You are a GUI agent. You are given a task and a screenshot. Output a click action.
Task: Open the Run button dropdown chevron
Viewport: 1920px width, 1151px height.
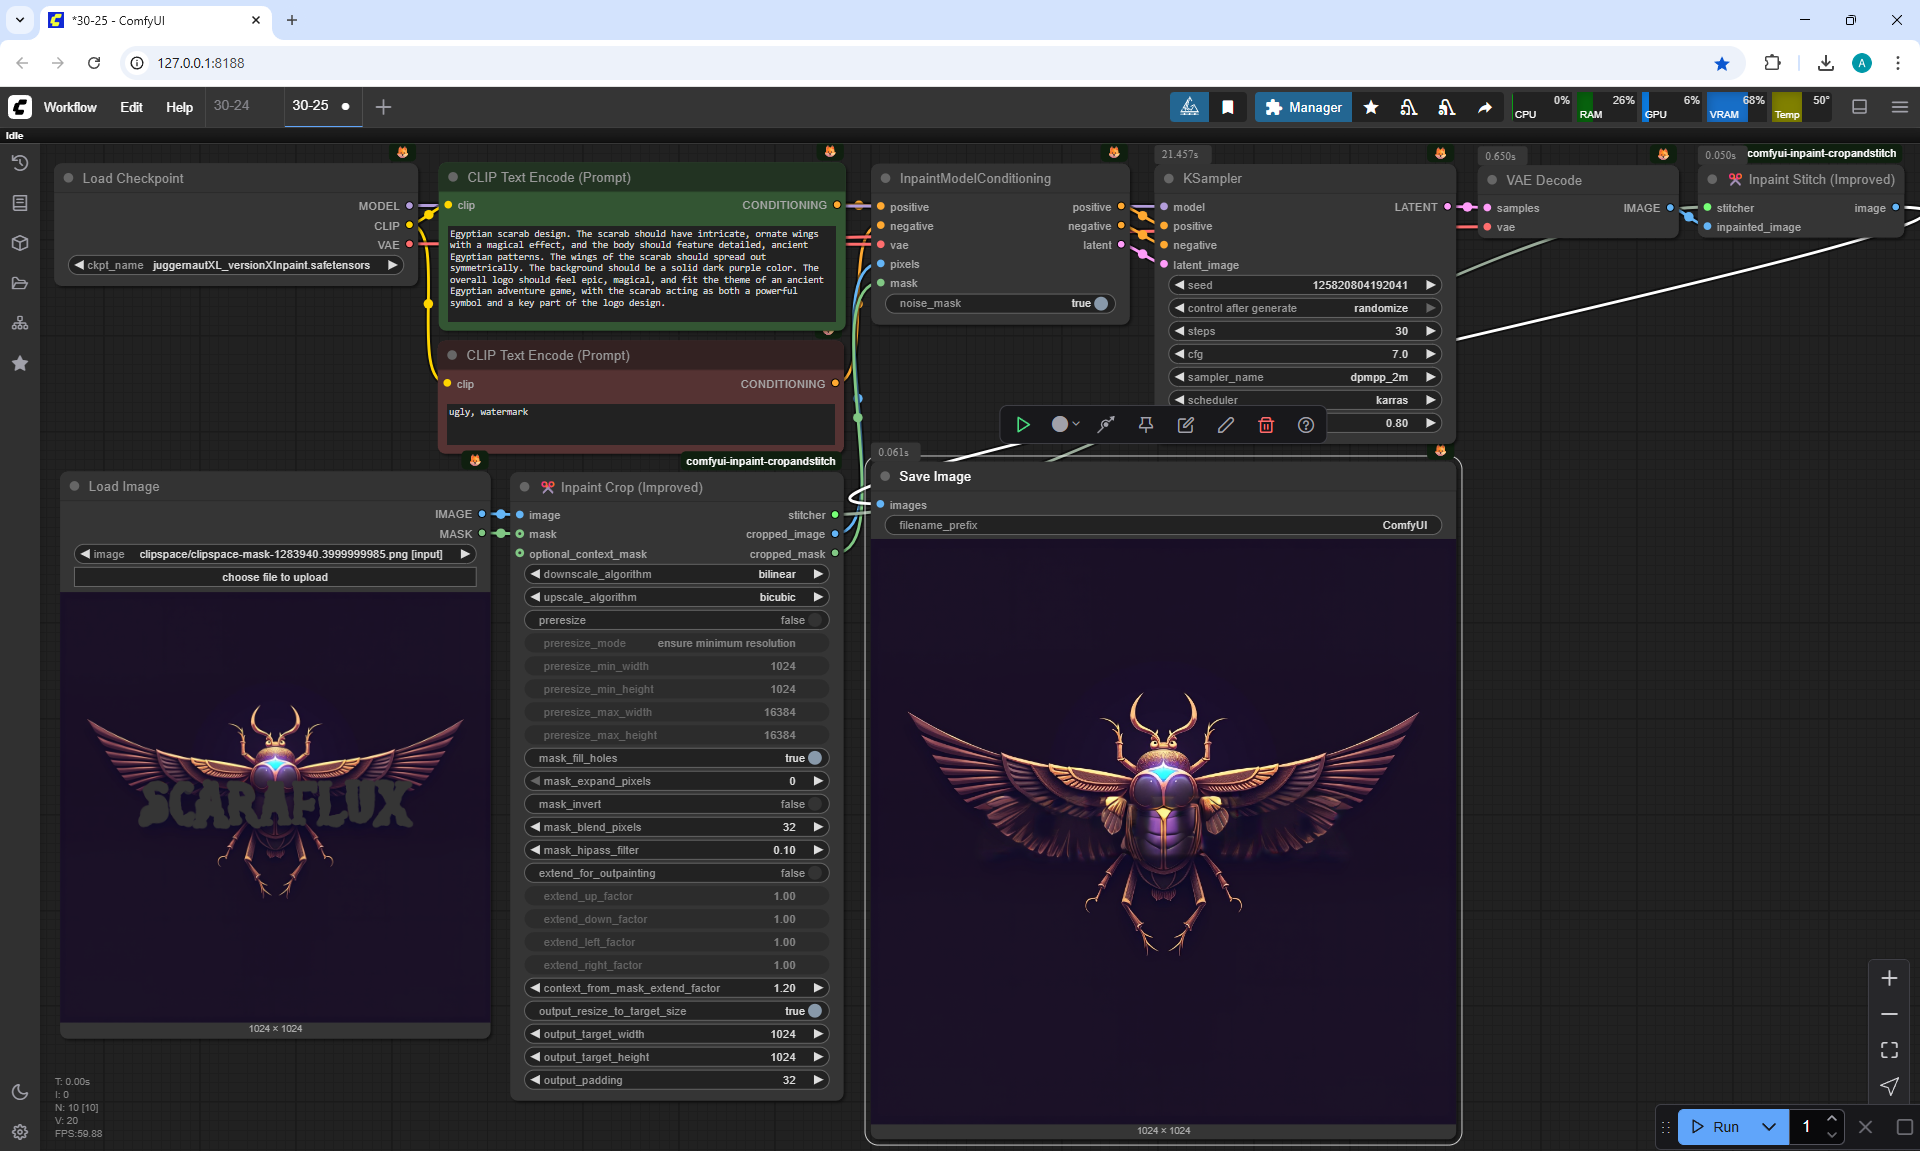[1768, 1127]
